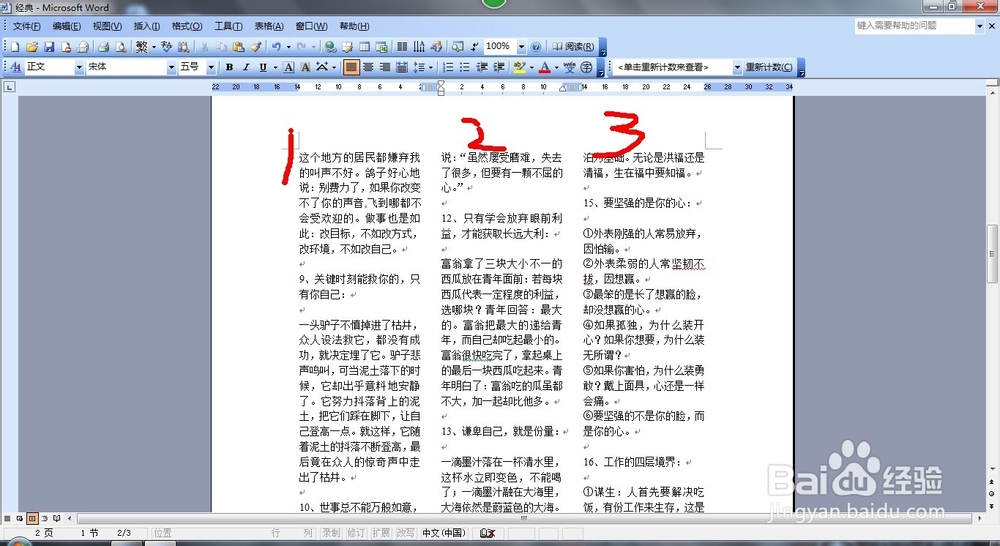
Task: Toggle bold formatting
Action: (x=230, y=67)
